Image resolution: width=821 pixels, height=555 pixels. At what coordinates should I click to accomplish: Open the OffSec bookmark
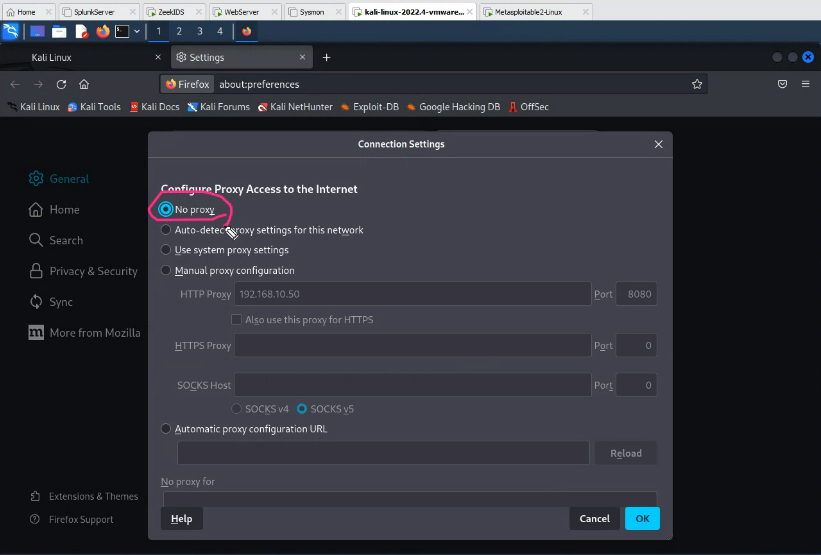coord(529,107)
